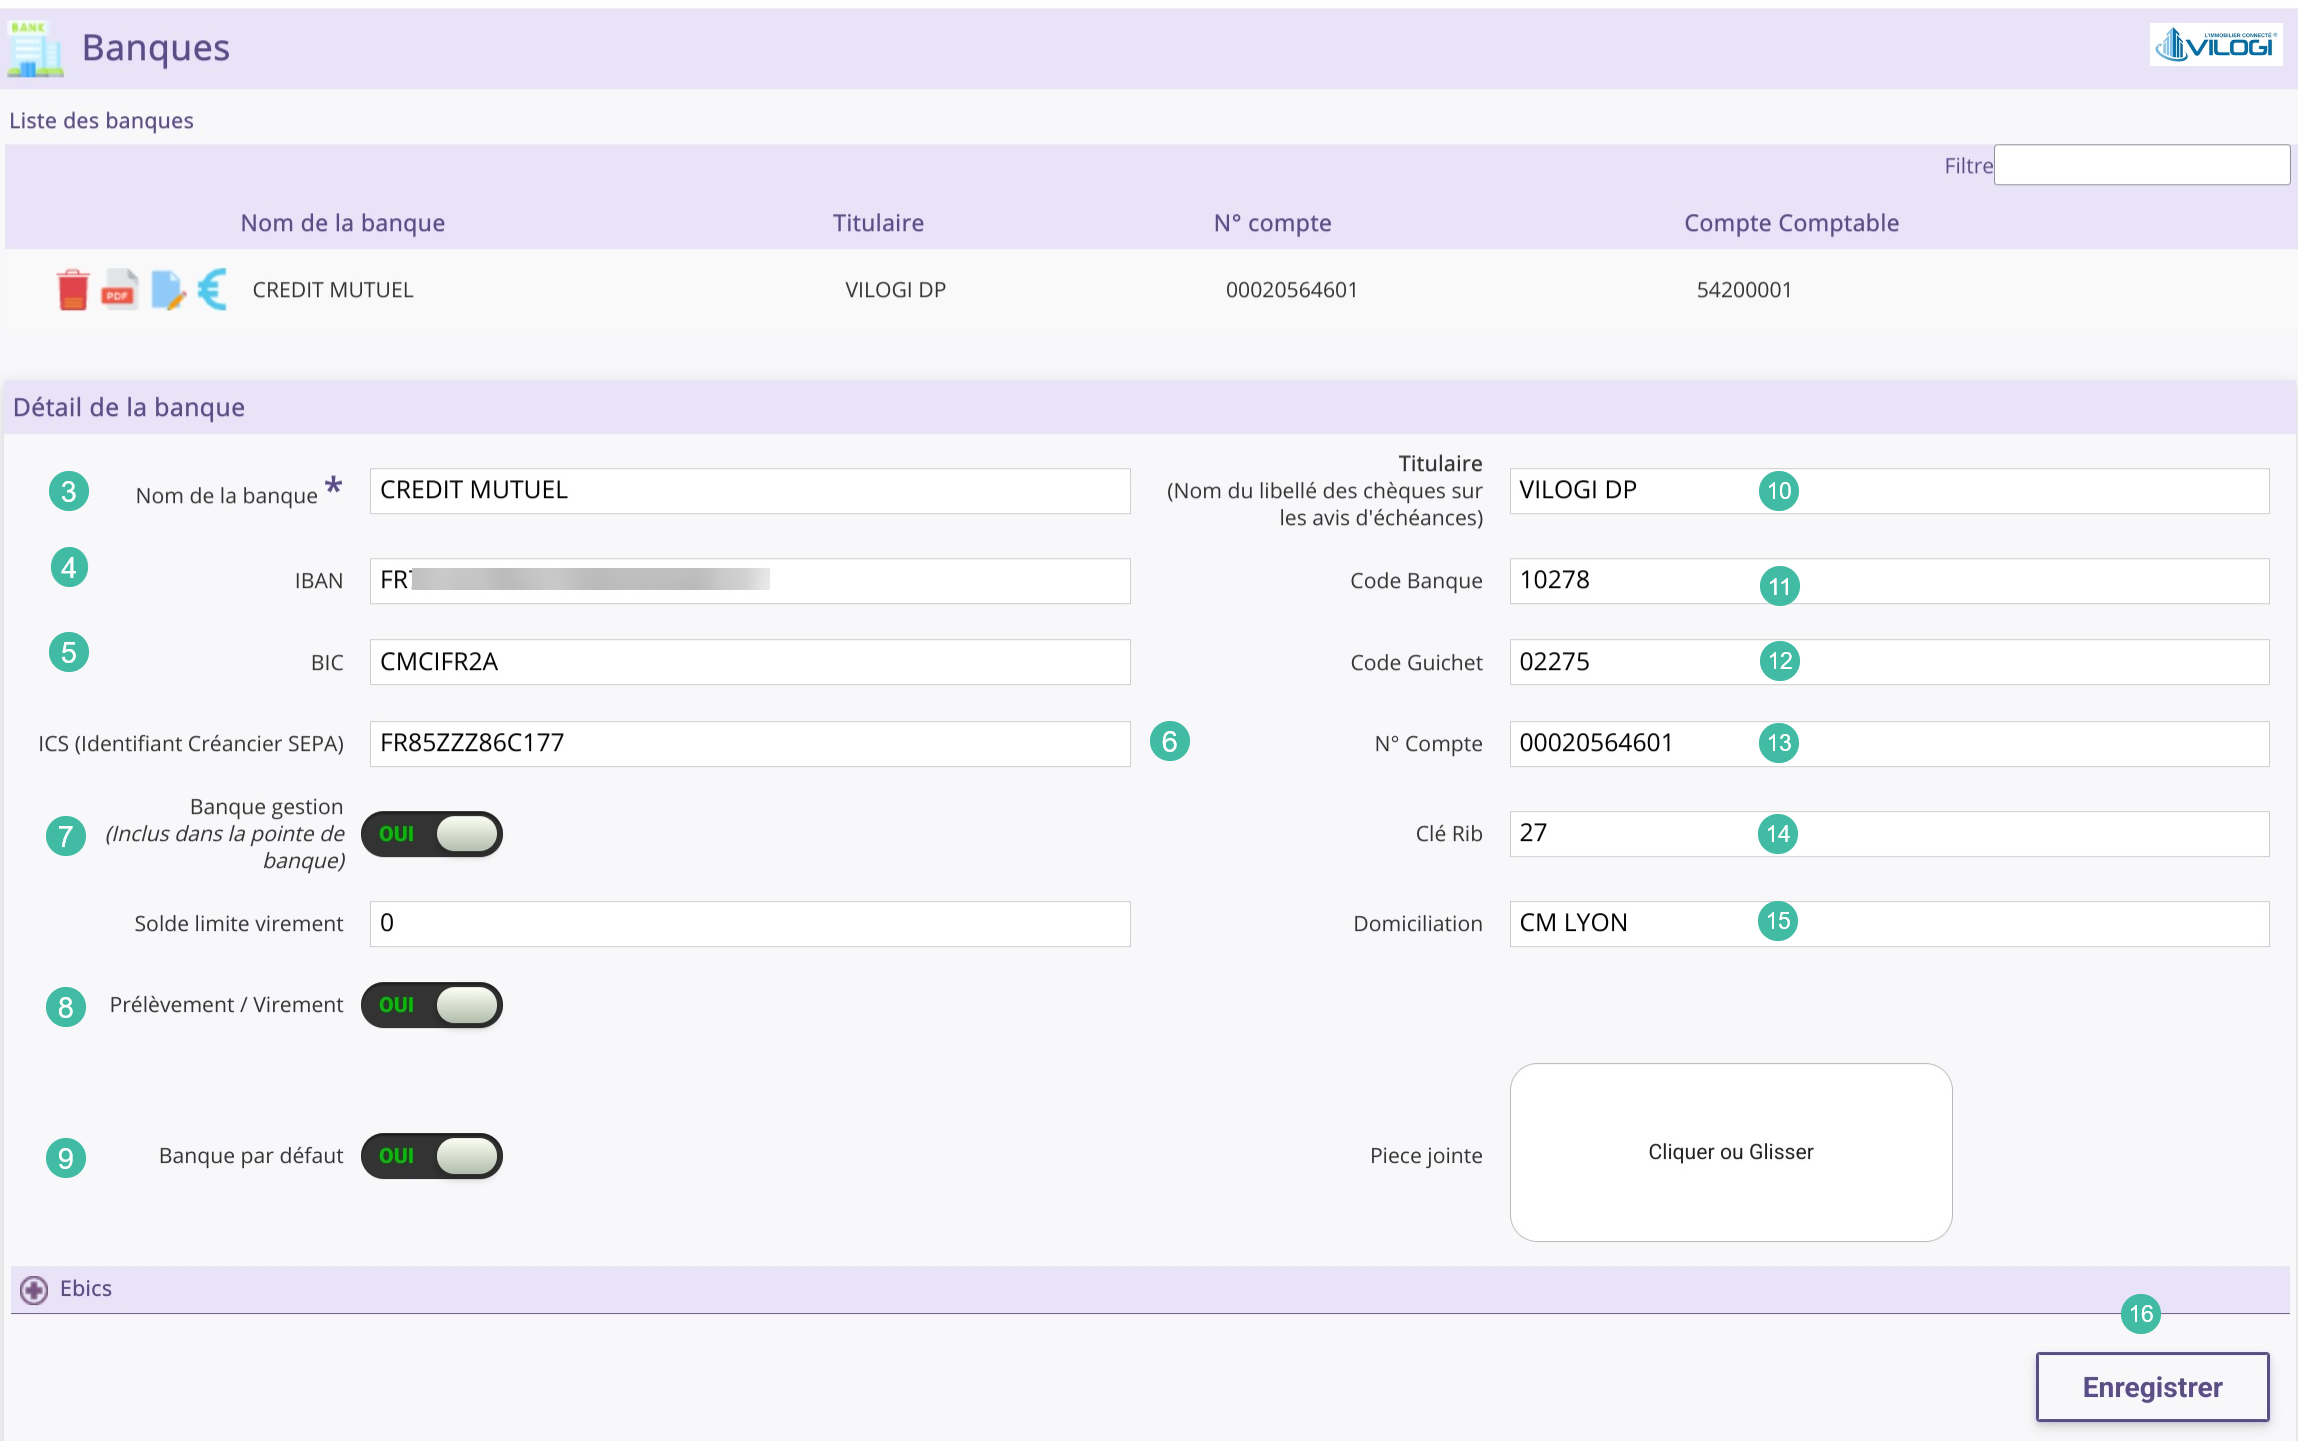
Task: Select the CREDIT MUTUEL name in list
Action: click(332, 290)
